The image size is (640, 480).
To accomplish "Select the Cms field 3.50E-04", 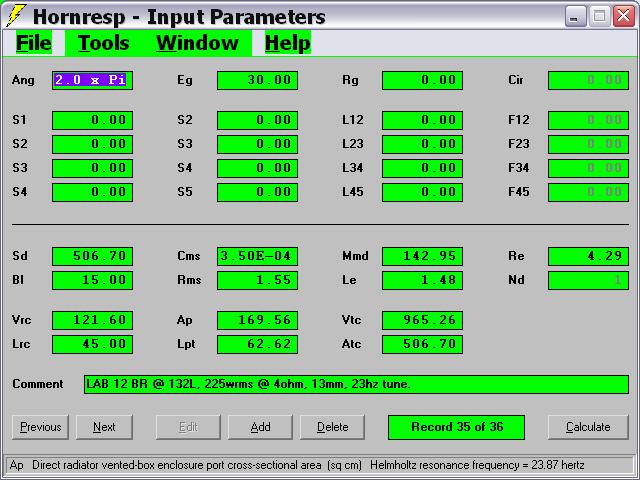I will coord(257,256).
